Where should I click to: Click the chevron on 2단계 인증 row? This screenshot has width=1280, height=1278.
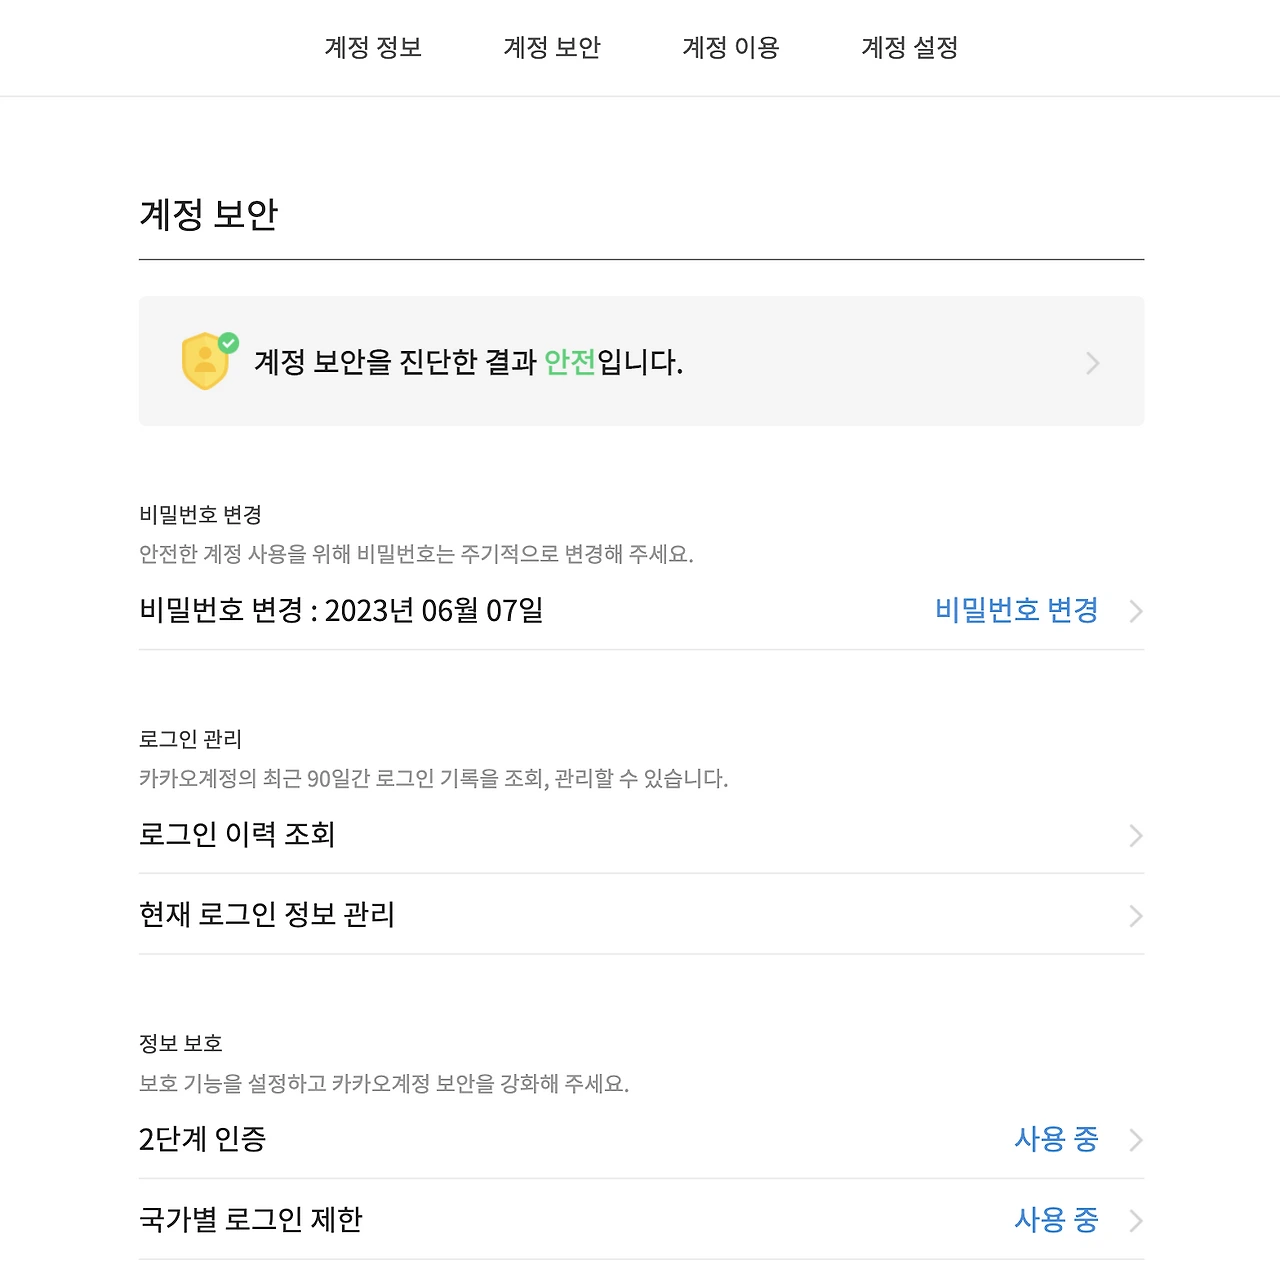tap(1136, 1140)
